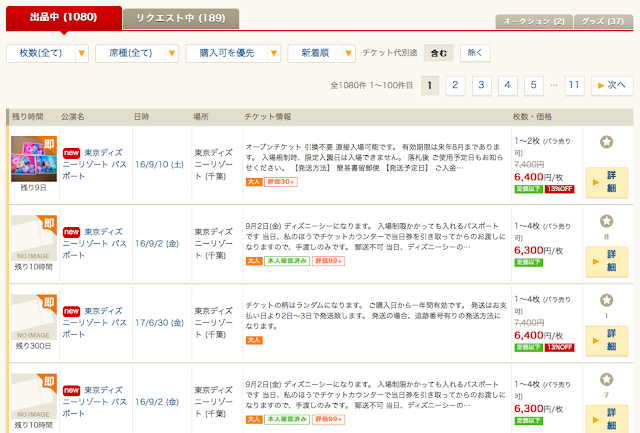Image resolution: width=640 pixels, height=433 pixels.
Task: Click 公演名 column header
Action: click(73, 117)
